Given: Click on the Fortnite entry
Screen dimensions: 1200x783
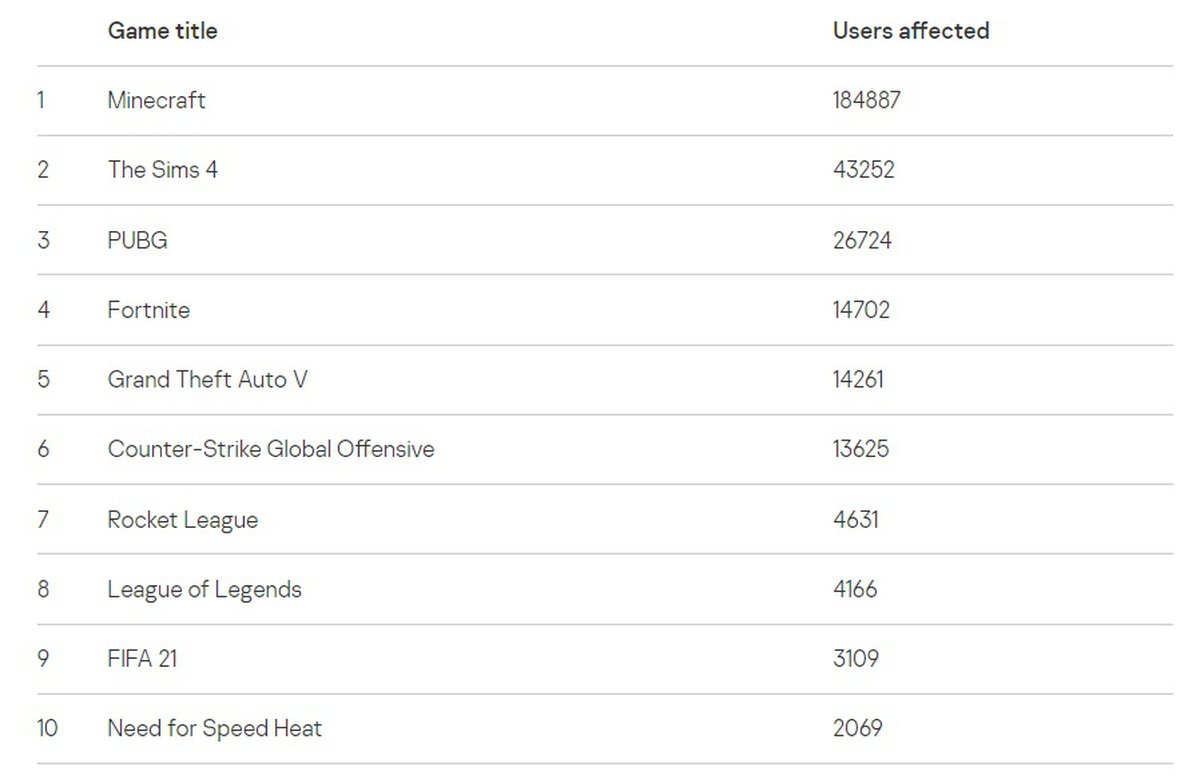Looking at the screenshot, I should 149,310.
